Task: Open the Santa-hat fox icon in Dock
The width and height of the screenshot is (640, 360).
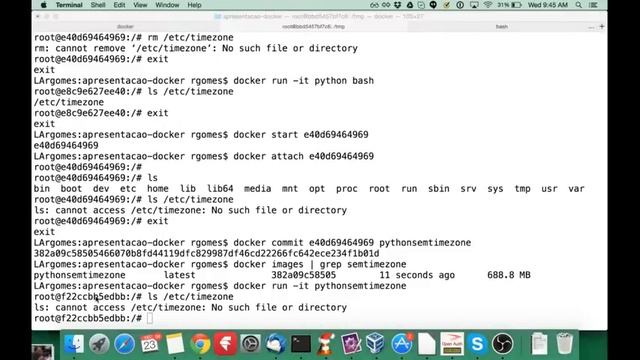Action: click(326, 344)
